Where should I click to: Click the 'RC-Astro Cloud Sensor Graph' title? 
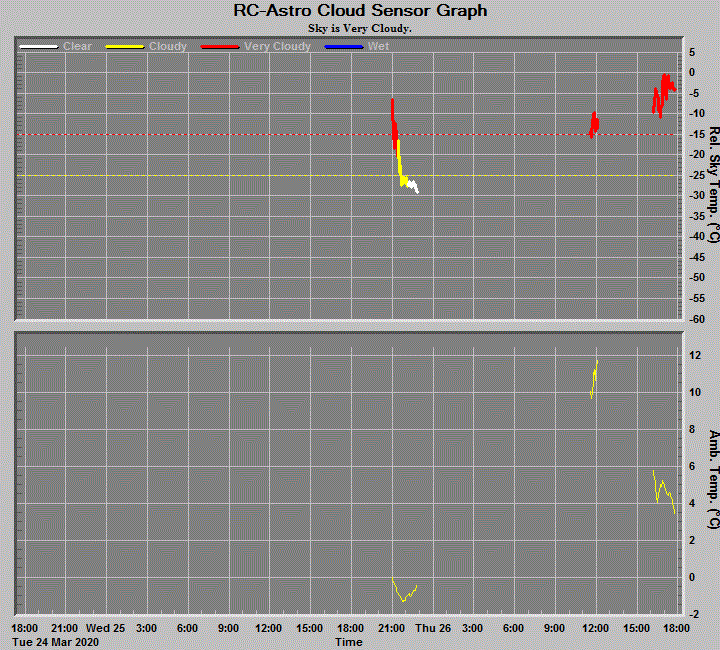pos(360,11)
